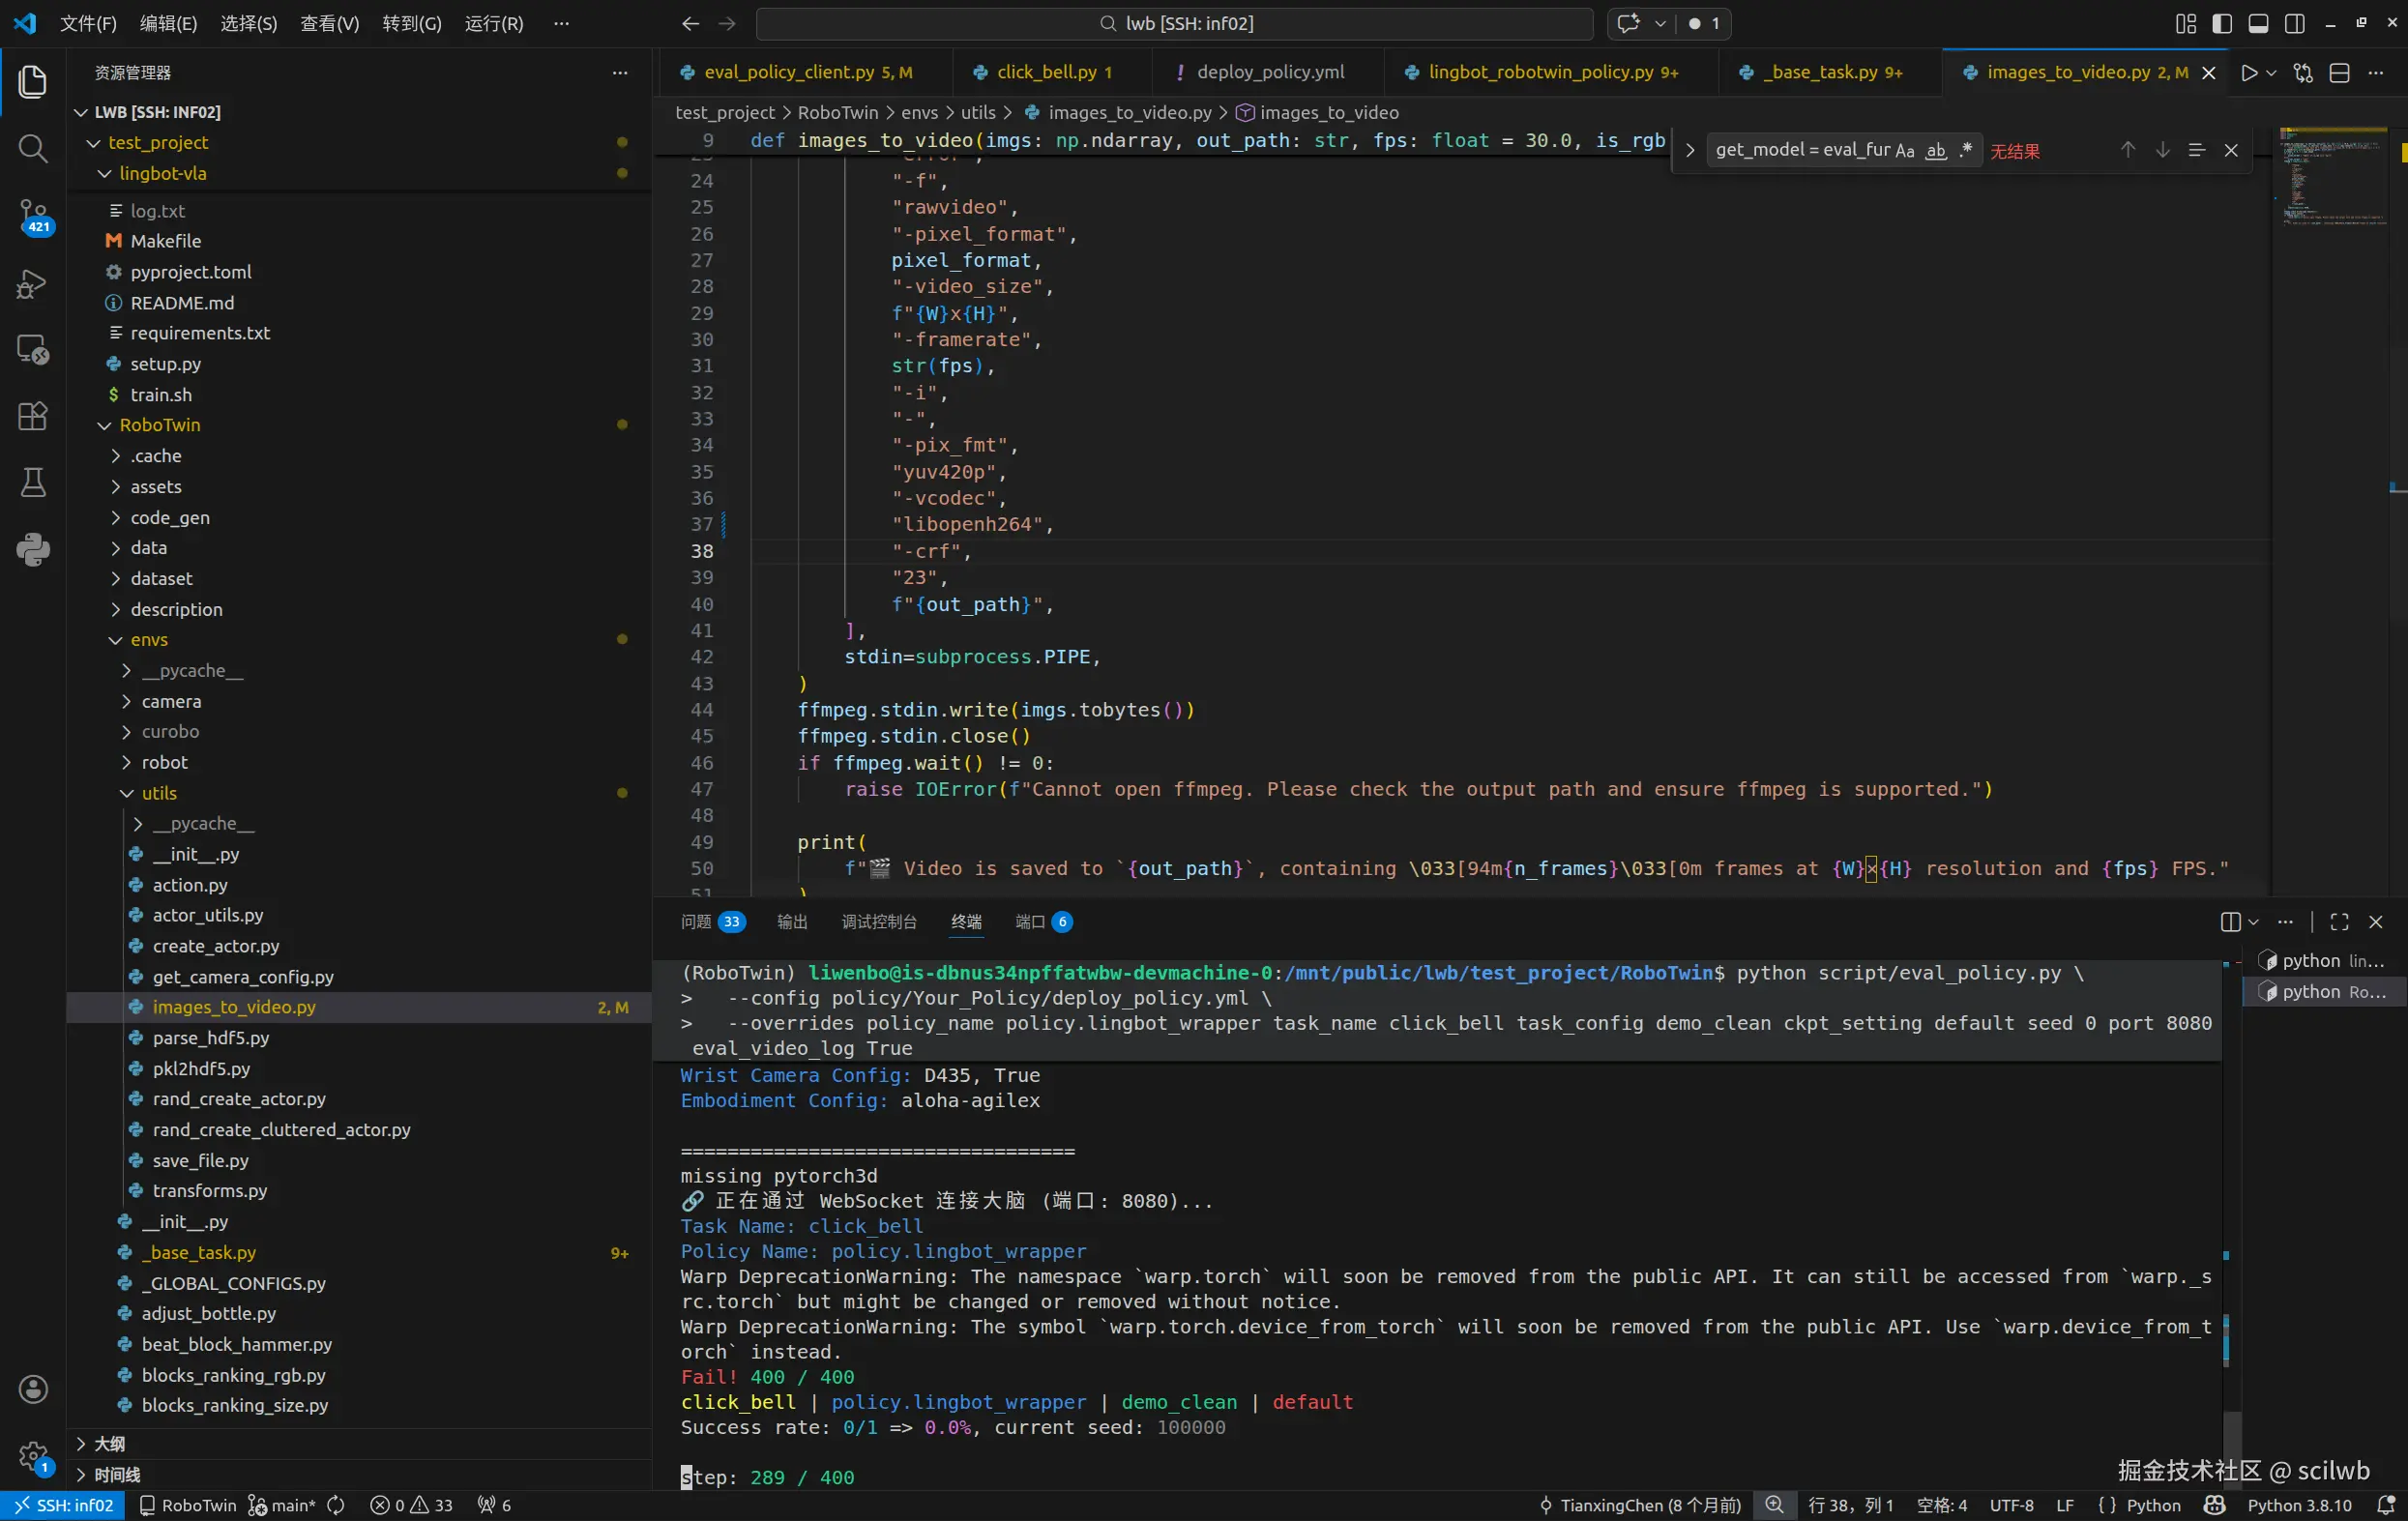The width and height of the screenshot is (2408, 1521).
Task: Click the split terminal icon
Action: tap(2230, 922)
